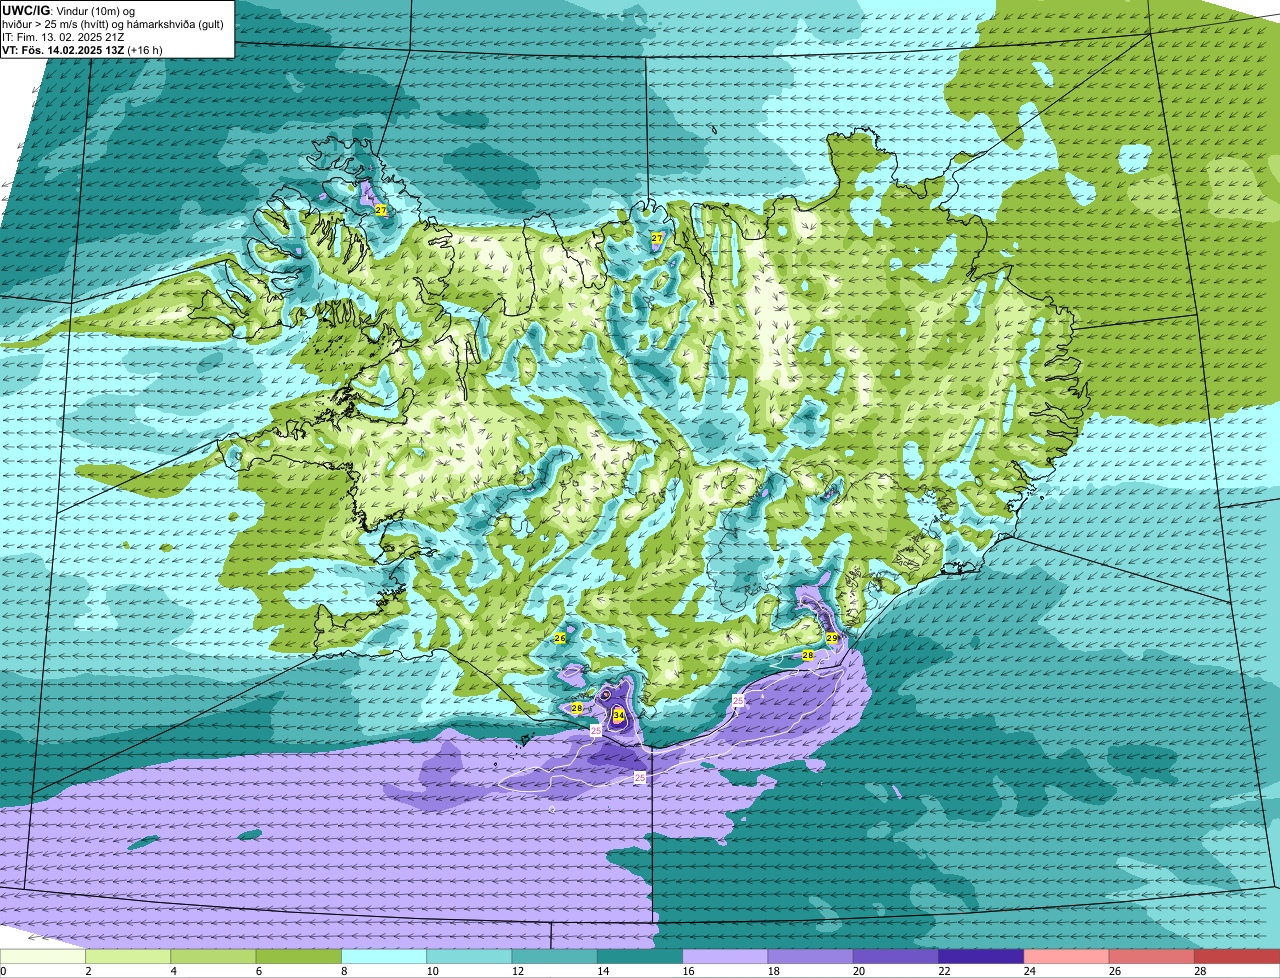Choose the 22–24 m/s dark indigo swatch
The image size is (1280, 978).
tap(981, 956)
